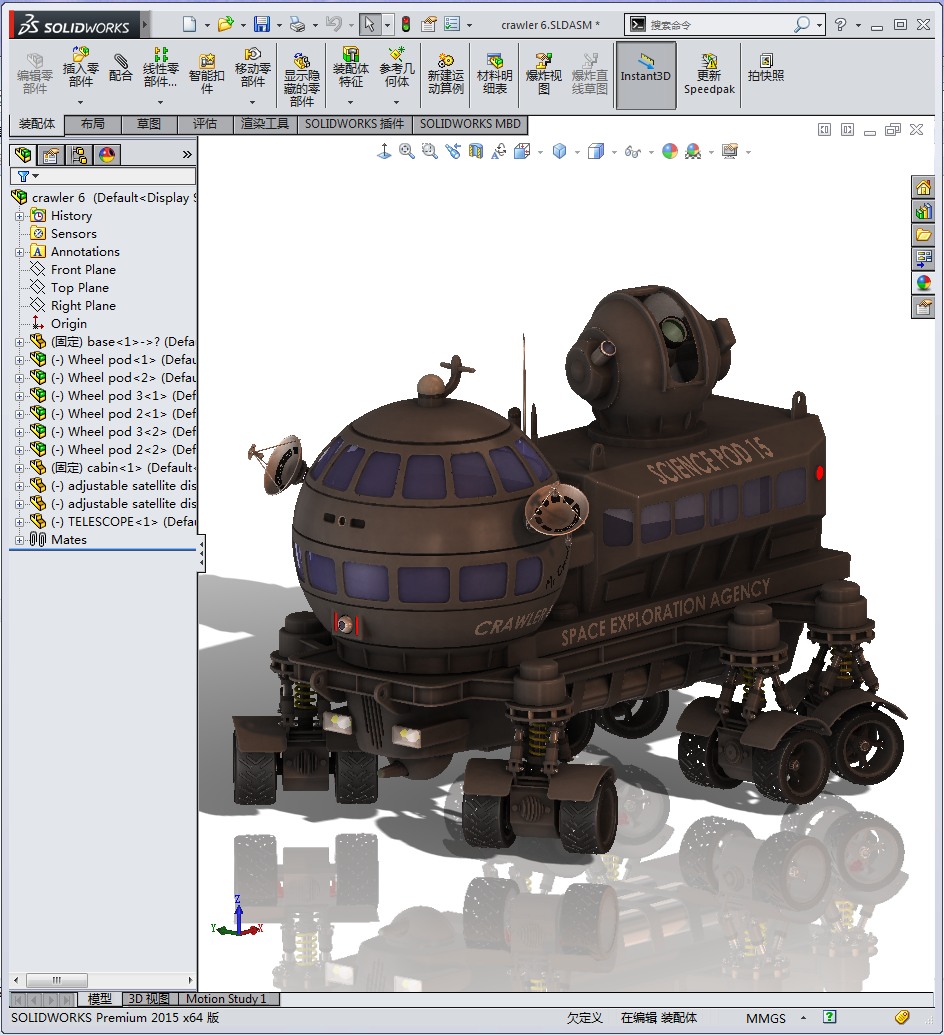
Task: Open the Hide/Show Items dropdown arrow
Action: point(651,152)
